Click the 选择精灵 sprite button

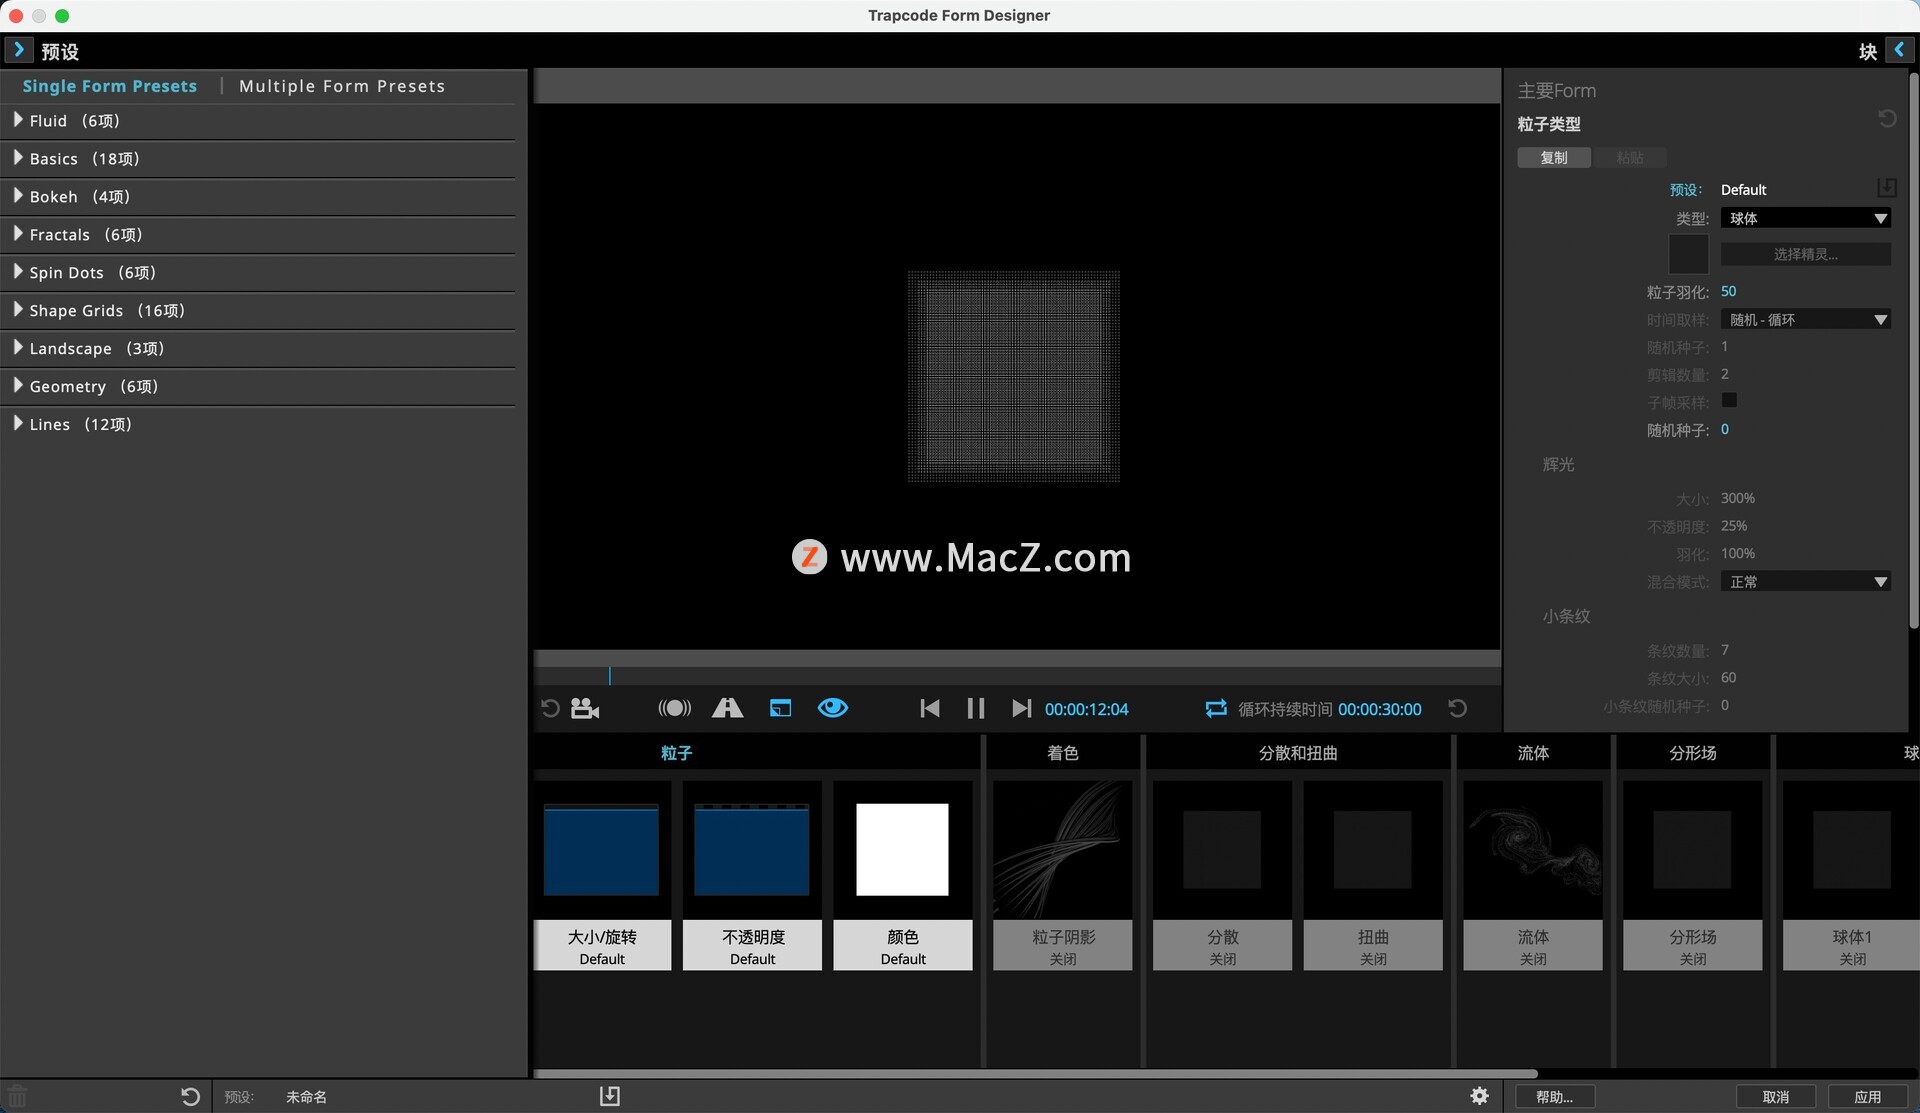tap(1805, 254)
